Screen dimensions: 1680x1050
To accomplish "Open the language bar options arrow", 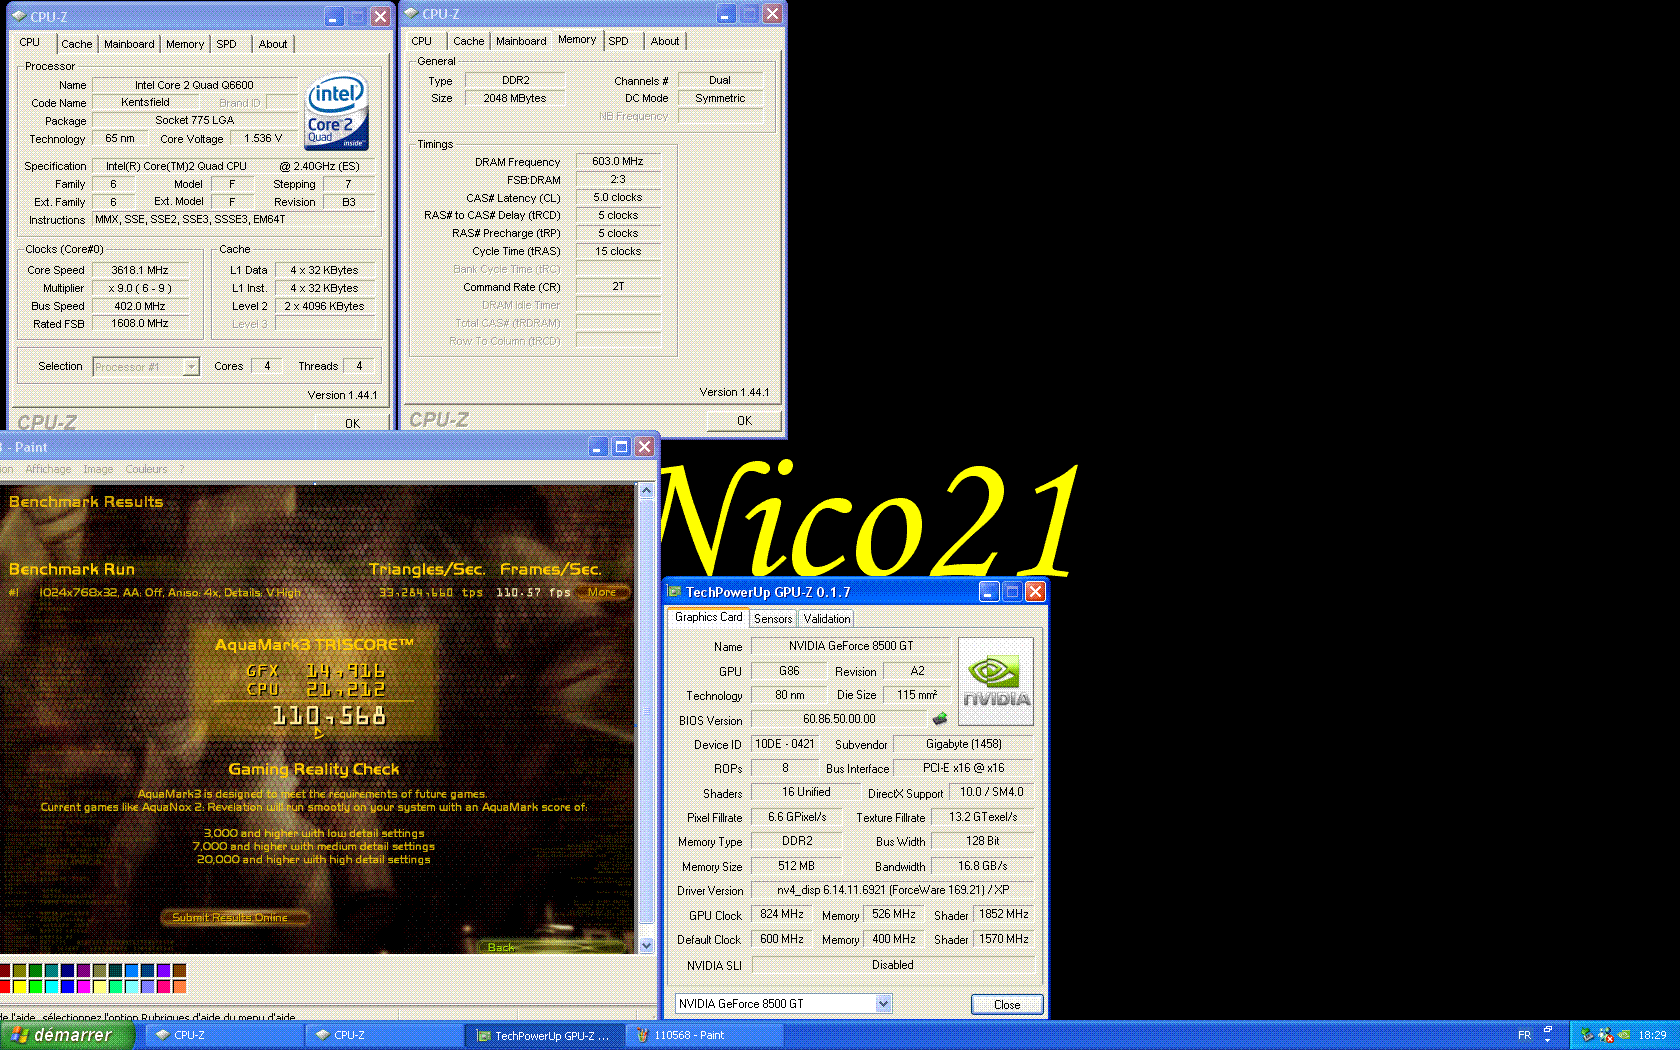I will click(x=1548, y=1040).
